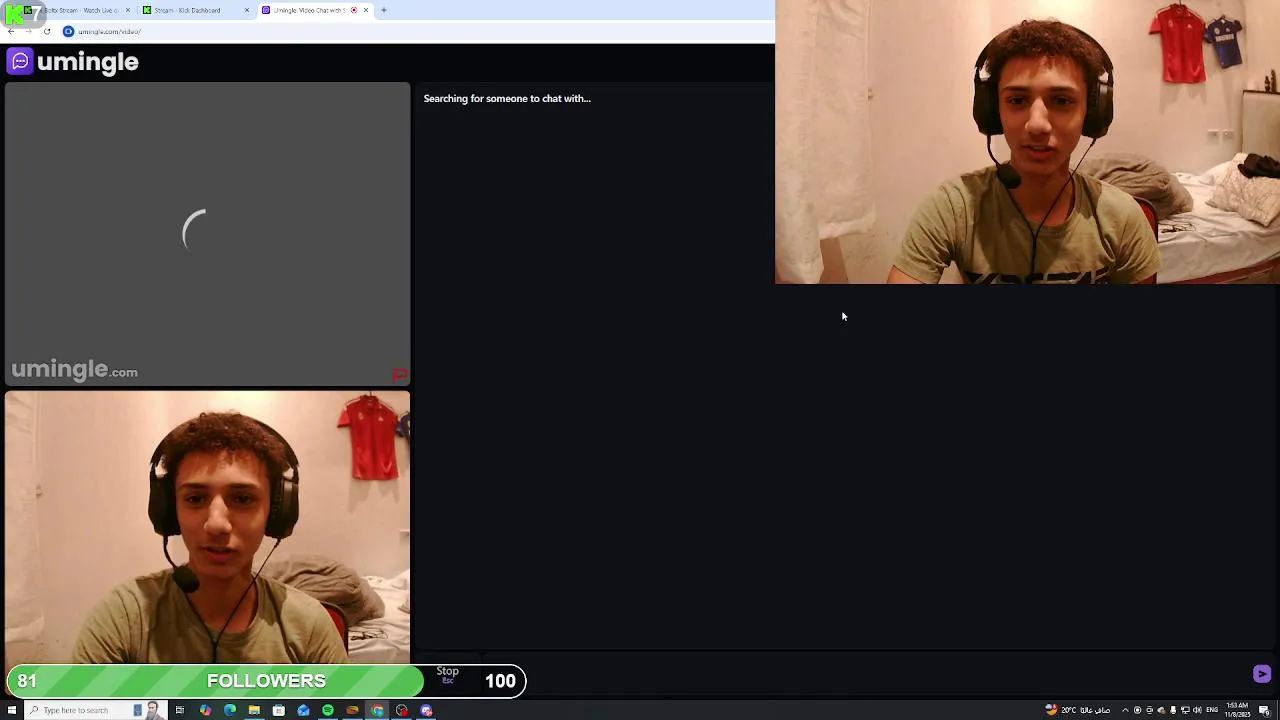Click your own webcam preview on Umingle
Screen dimensions: 1280x720
click(x=207, y=527)
